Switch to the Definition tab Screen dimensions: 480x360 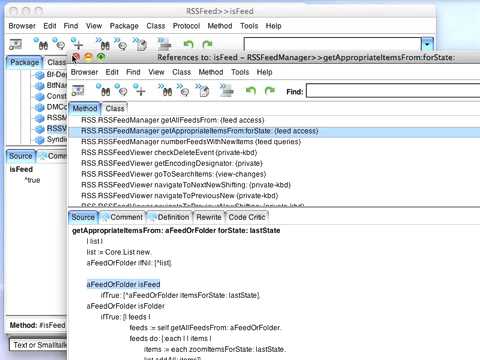(x=169, y=217)
